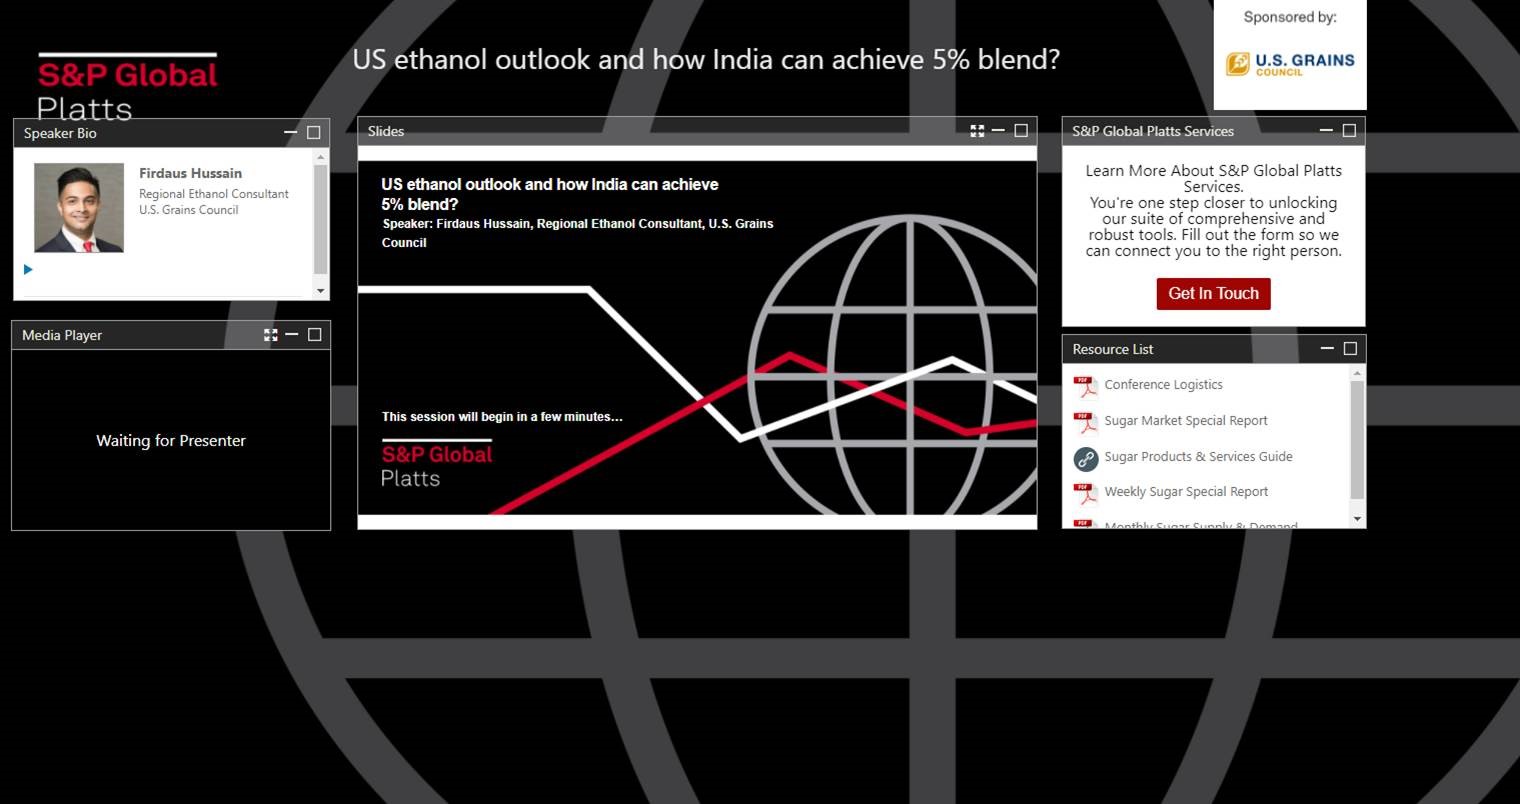Click the U.S. Grains Council sponsor logo
This screenshot has width=1520, height=804.
[1290, 64]
